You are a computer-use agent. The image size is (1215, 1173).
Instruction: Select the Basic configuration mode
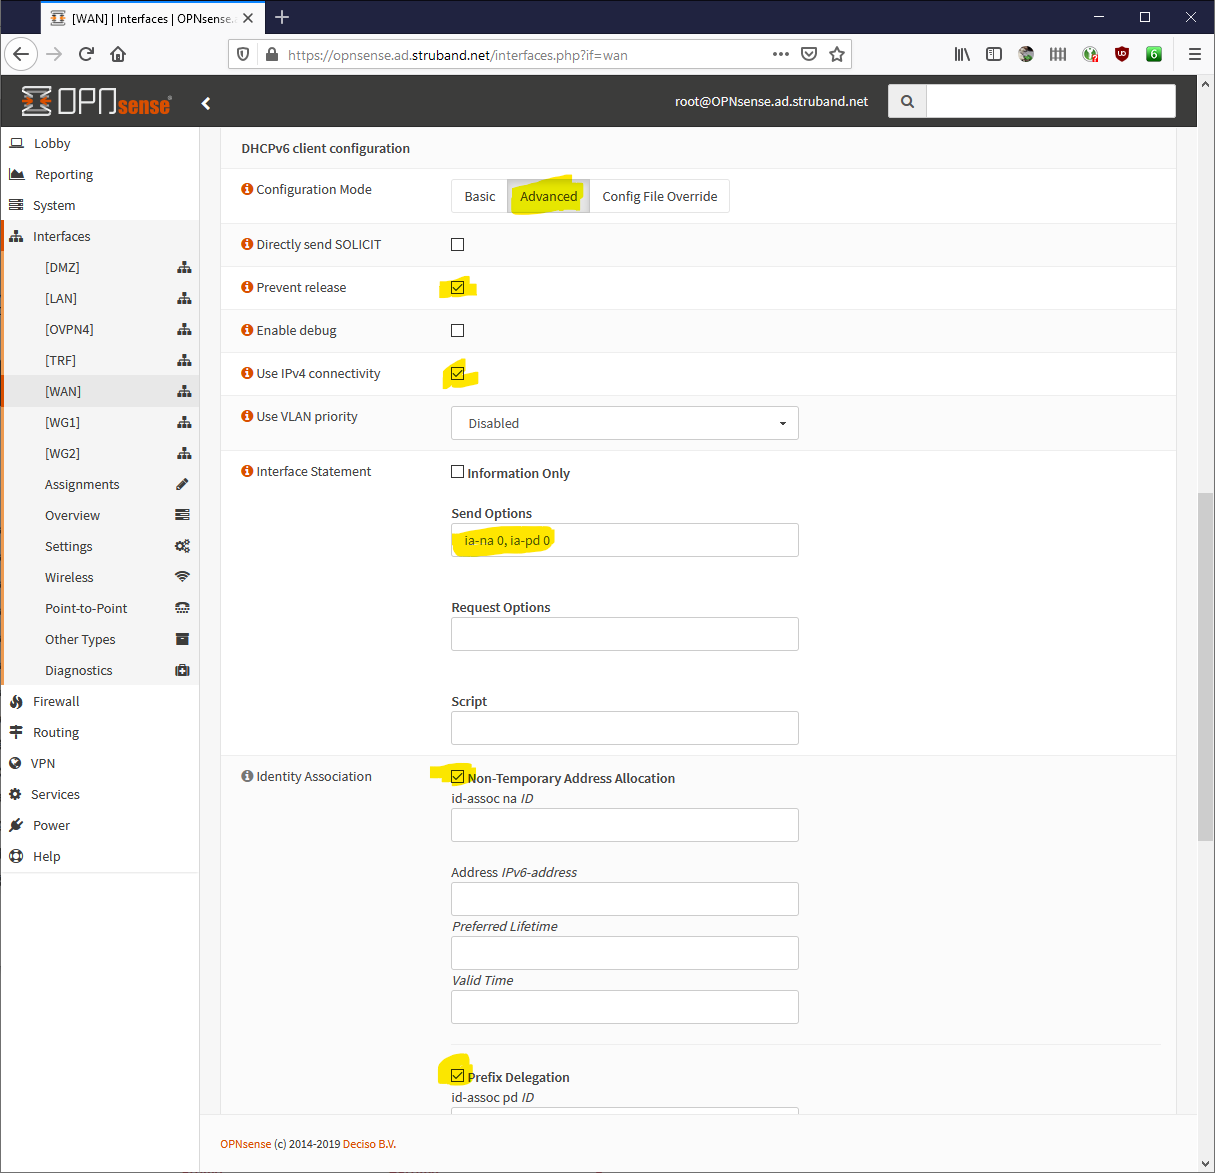click(x=478, y=196)
